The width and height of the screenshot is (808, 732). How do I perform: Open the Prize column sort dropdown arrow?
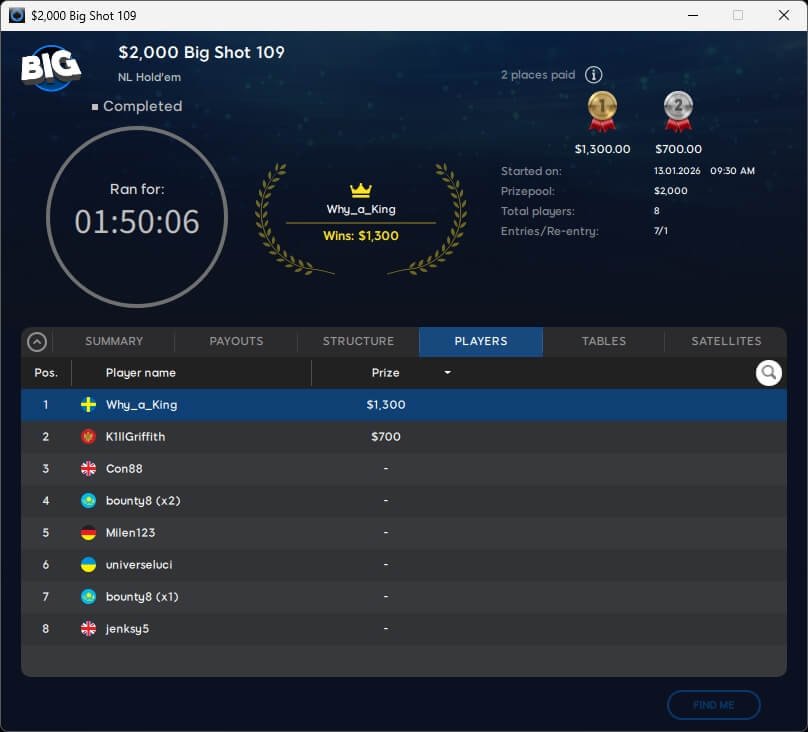(447, 373)
